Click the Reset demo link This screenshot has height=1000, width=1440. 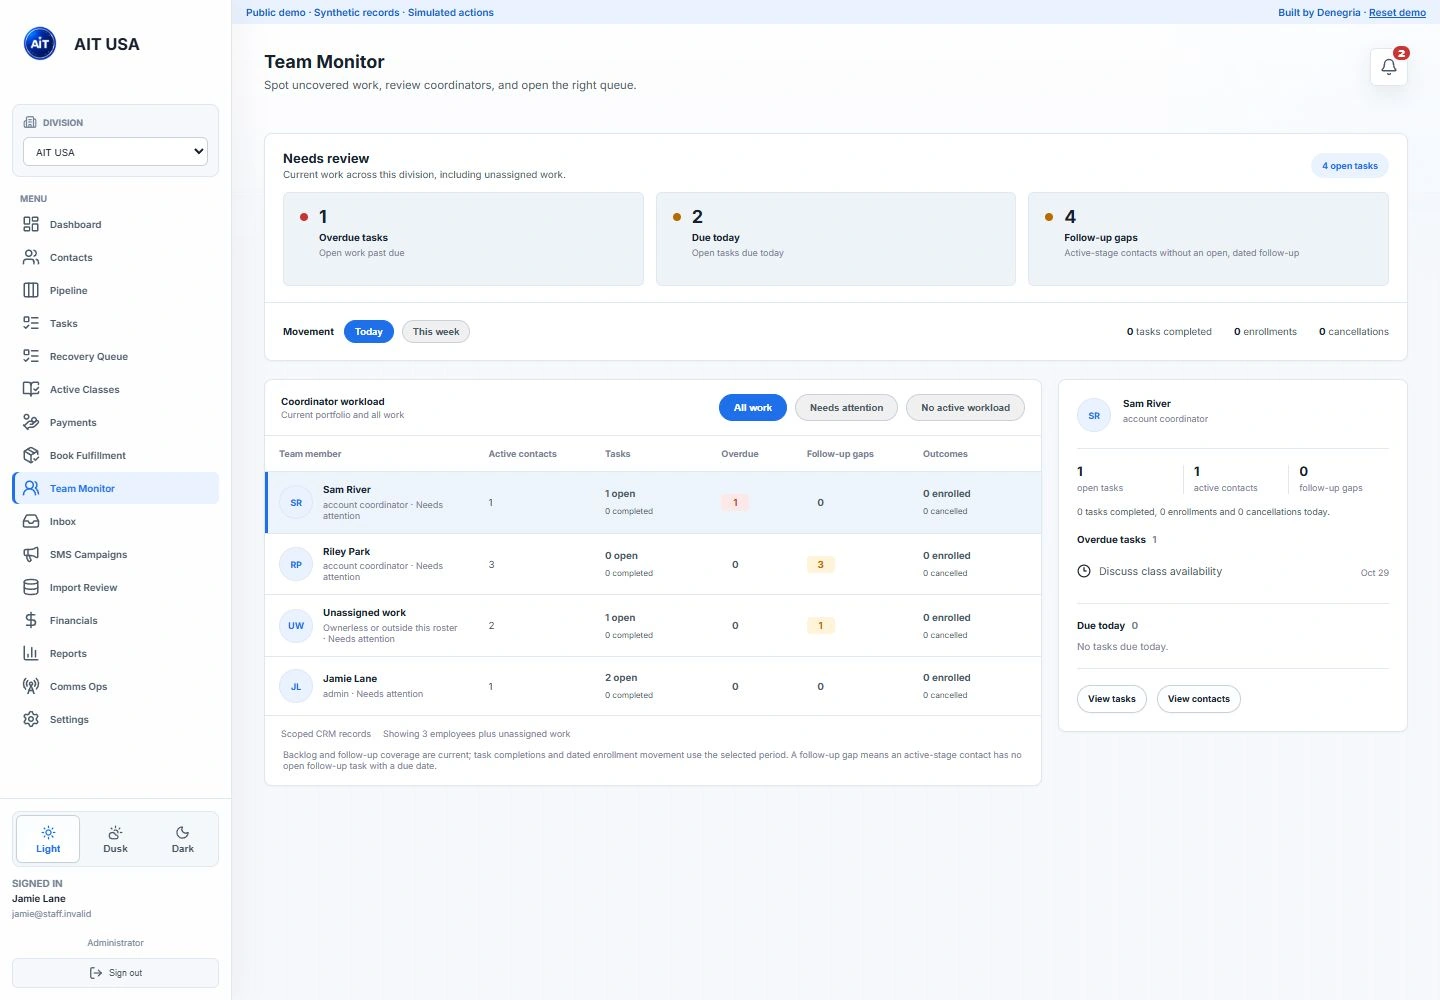click(1397, 13)
